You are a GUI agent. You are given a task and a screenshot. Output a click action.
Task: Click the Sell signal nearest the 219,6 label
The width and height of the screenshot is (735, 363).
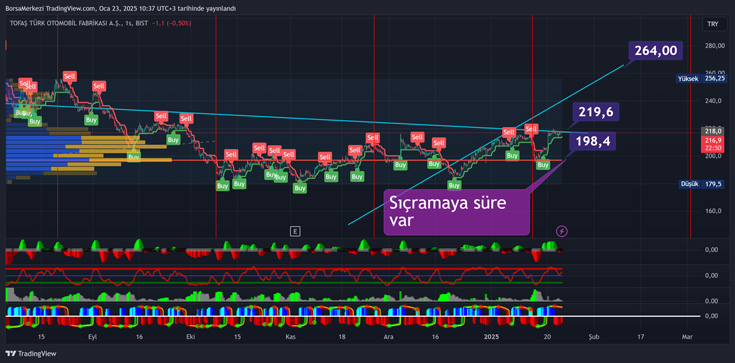click(531, 128)
